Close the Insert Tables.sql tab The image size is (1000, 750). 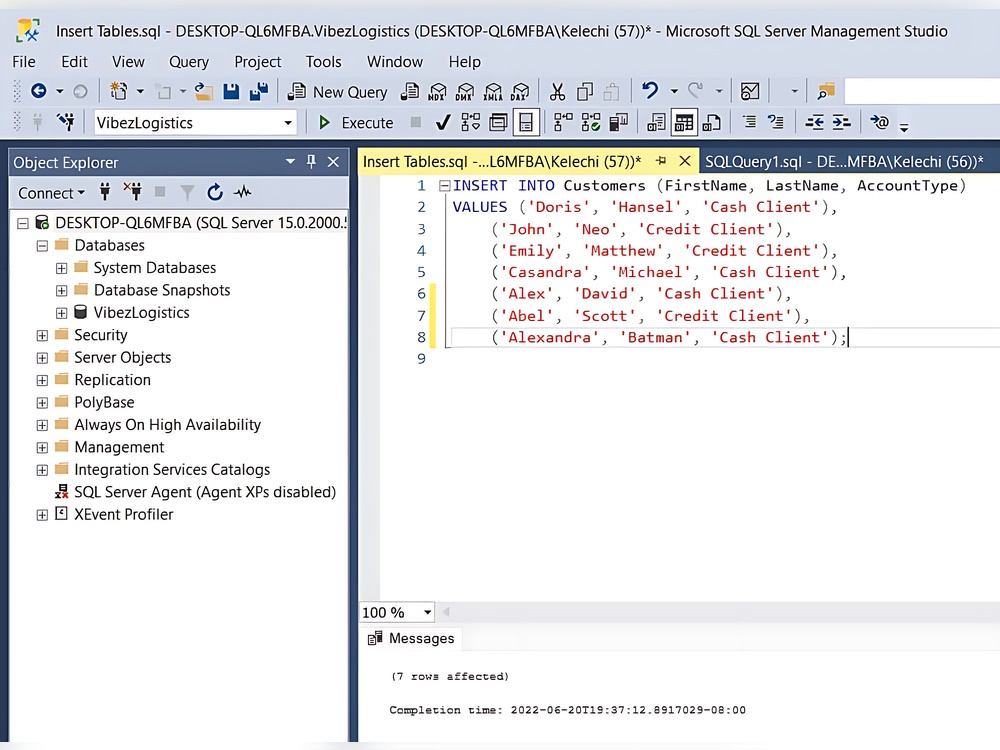tap(684, 161)
